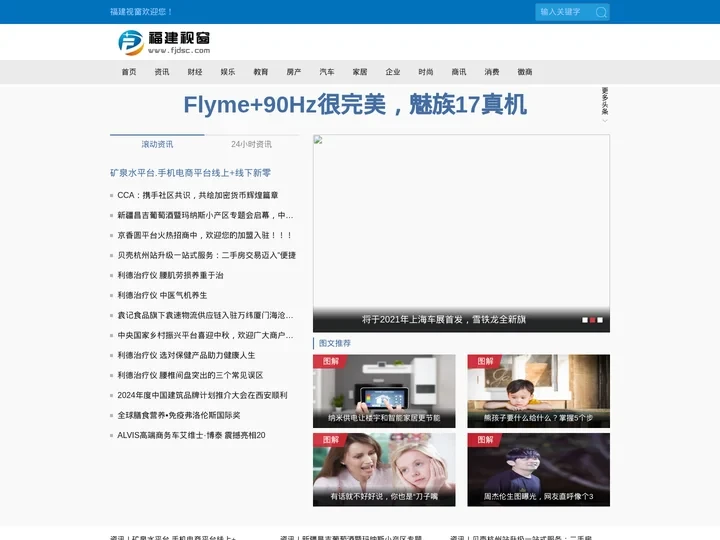Open 利德治疗仪 中医气机养生 link
Screen dimensions: 720x540
click(x=162, y=295)
